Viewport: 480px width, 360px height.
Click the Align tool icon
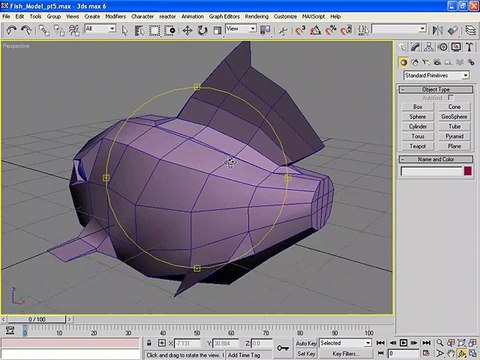click(453, 30)
